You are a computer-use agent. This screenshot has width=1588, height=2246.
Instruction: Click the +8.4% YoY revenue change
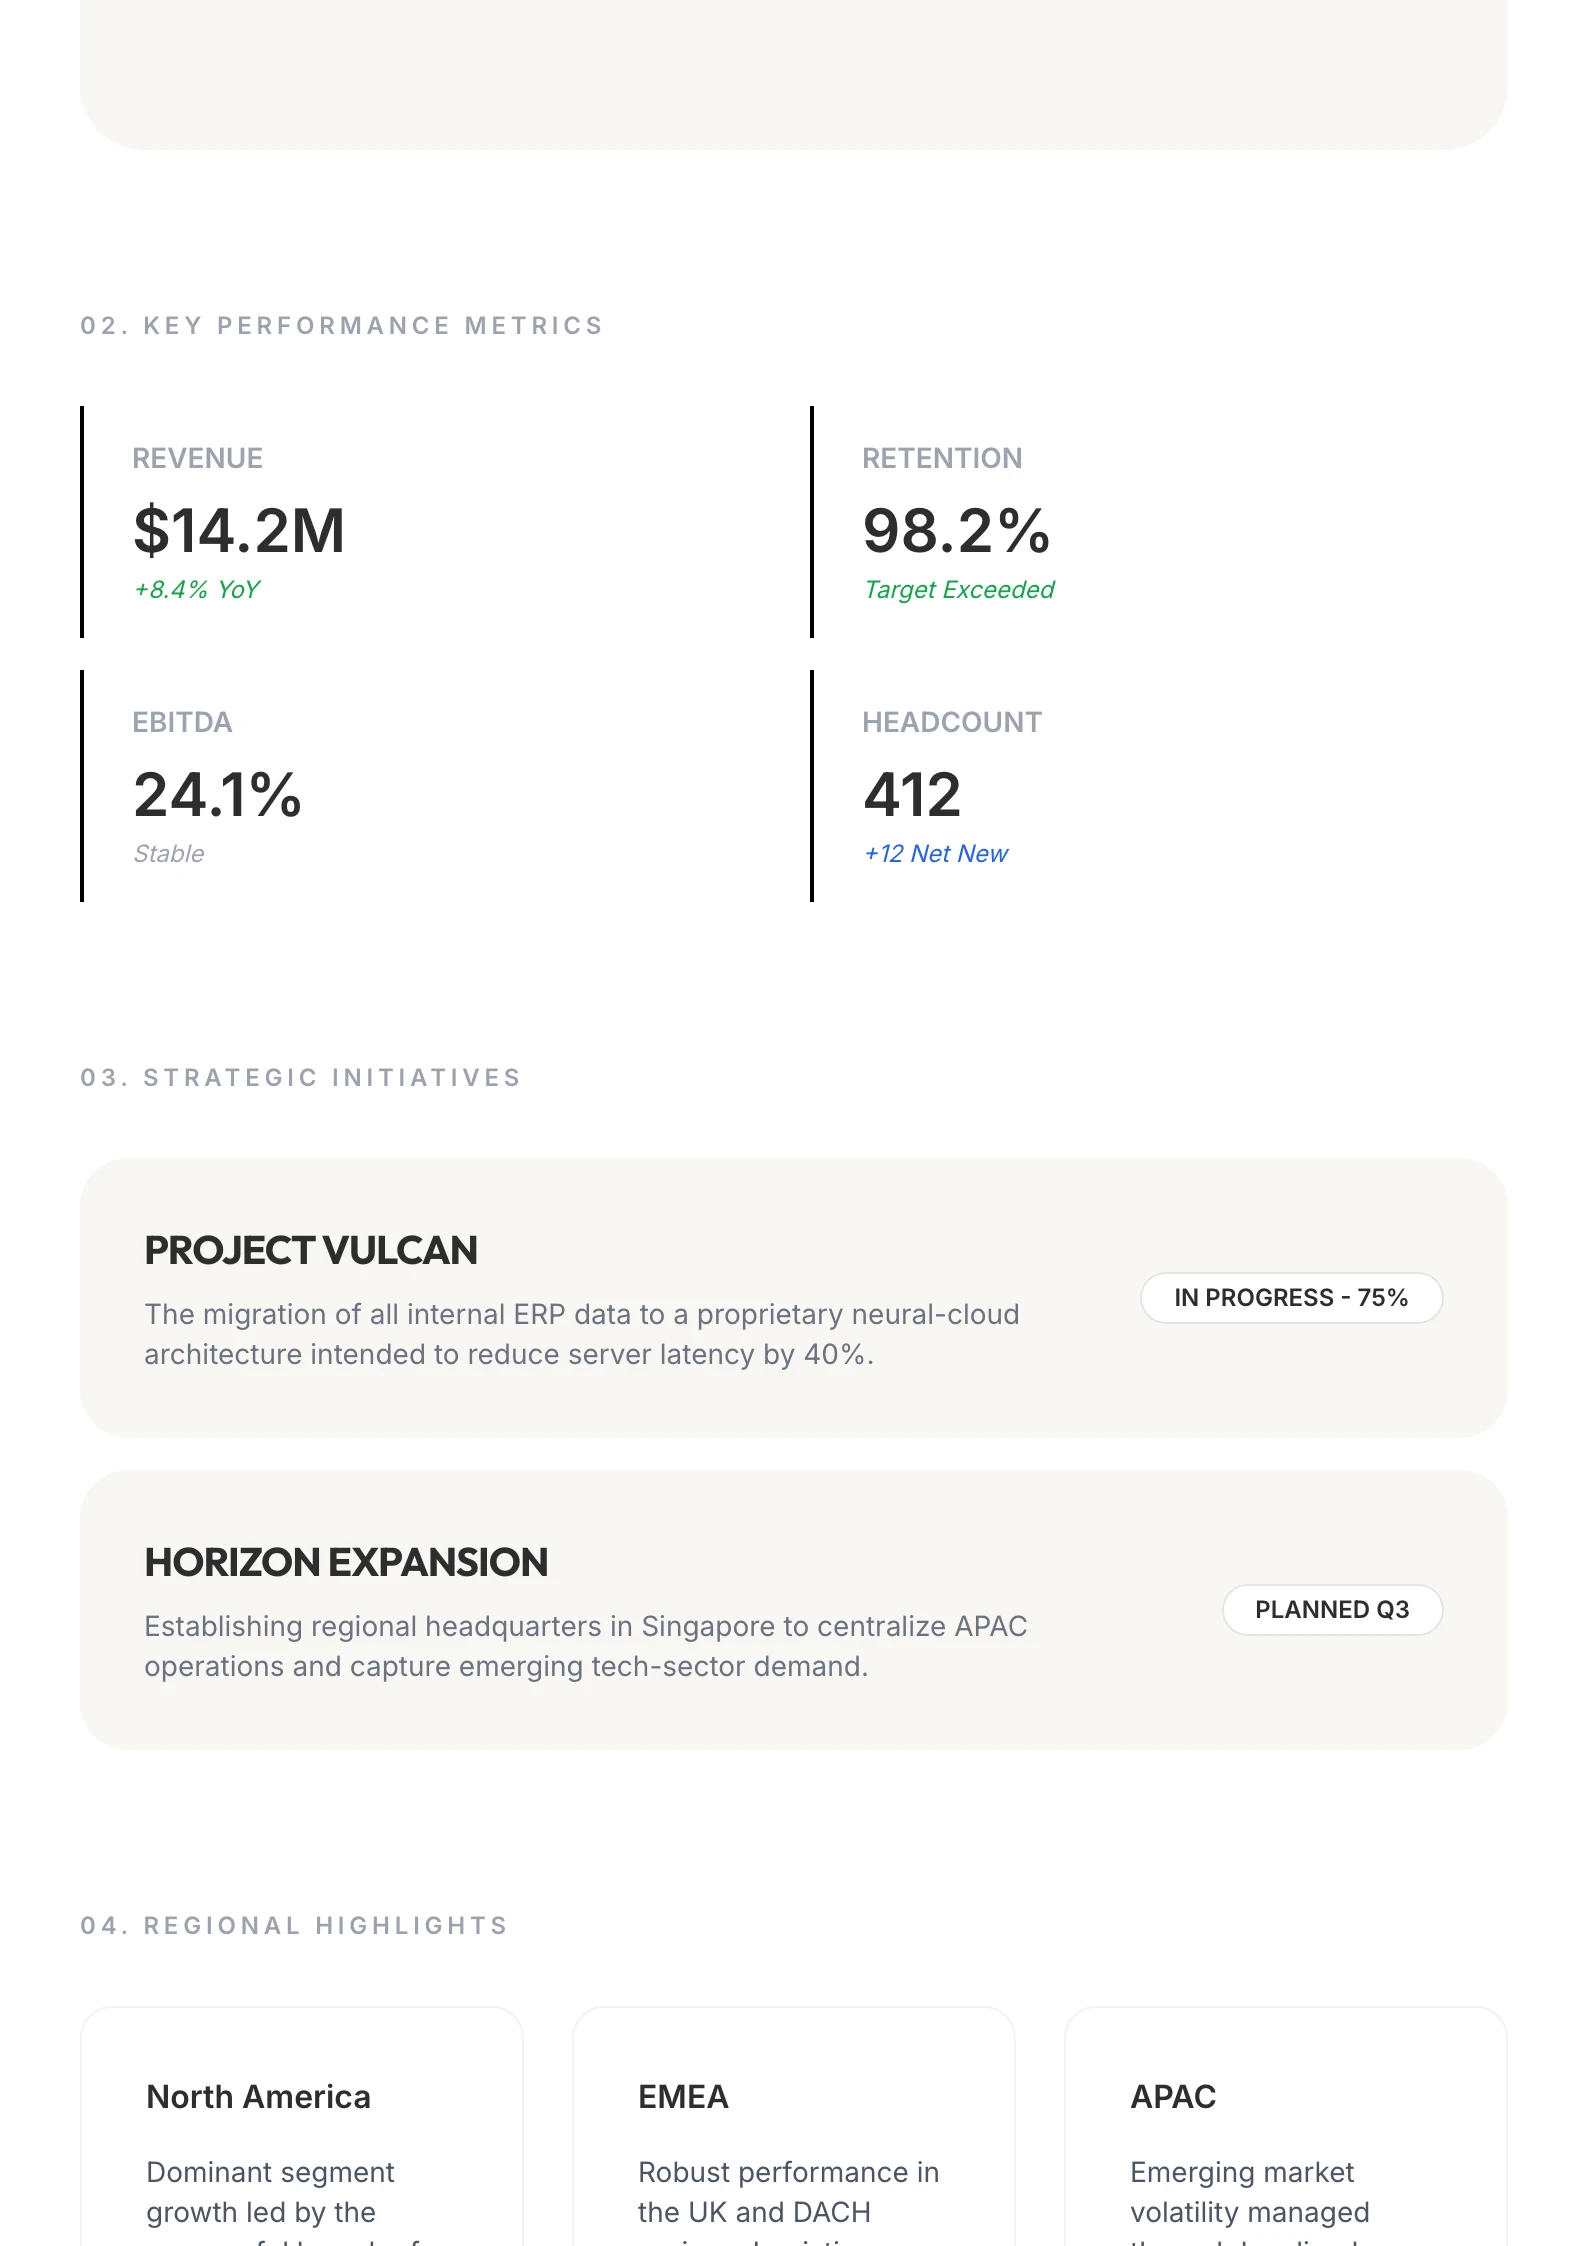197,590
